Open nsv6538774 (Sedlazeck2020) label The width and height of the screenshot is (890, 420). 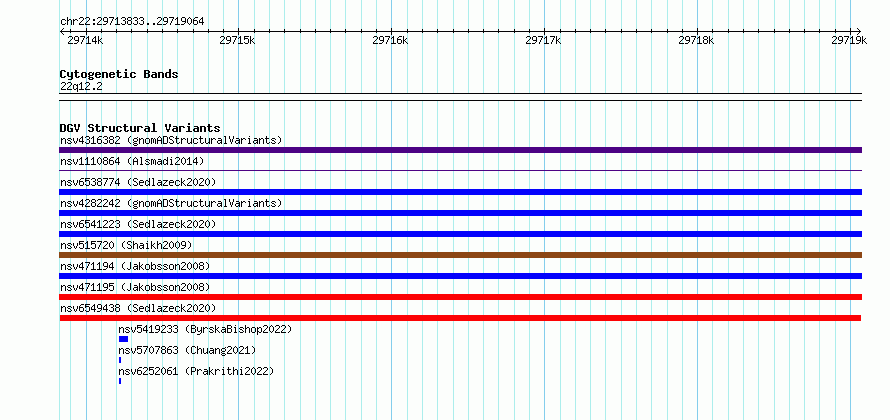138,182
